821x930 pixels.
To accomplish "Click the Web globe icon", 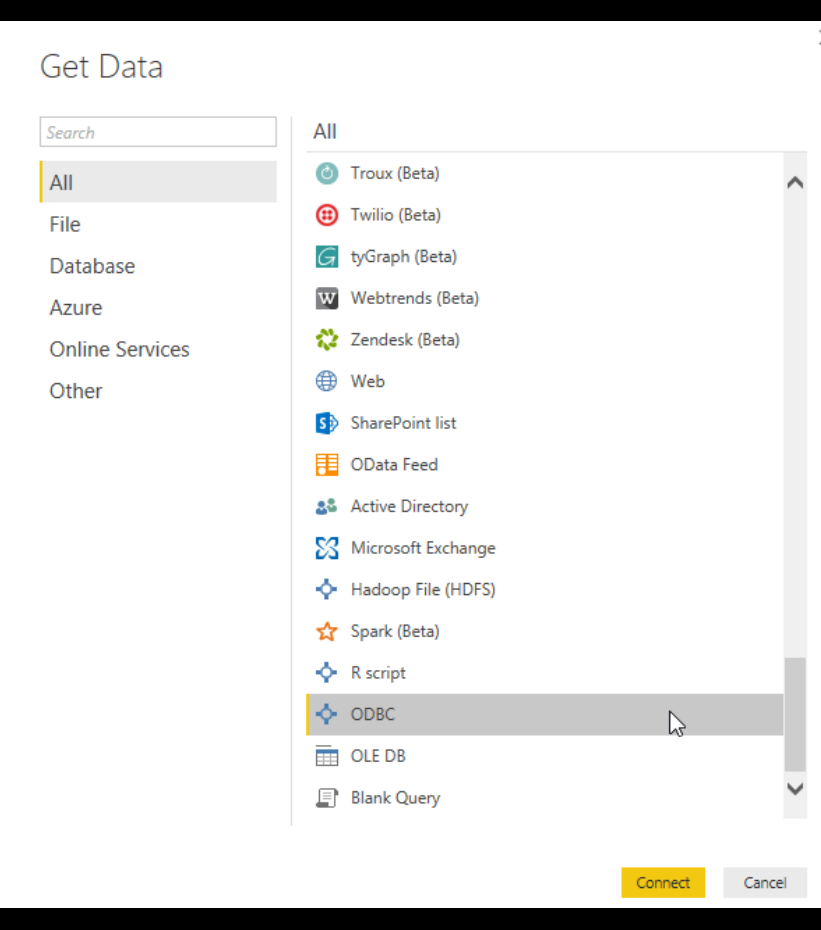I will [326, 381].
